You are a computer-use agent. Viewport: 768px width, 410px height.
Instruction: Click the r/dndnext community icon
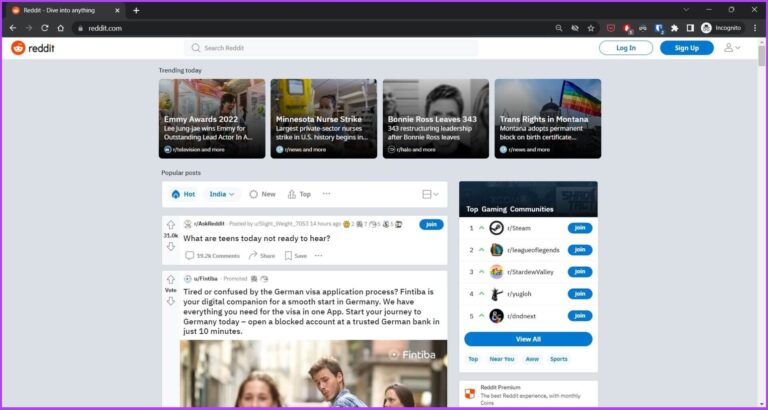pos(496,316)
